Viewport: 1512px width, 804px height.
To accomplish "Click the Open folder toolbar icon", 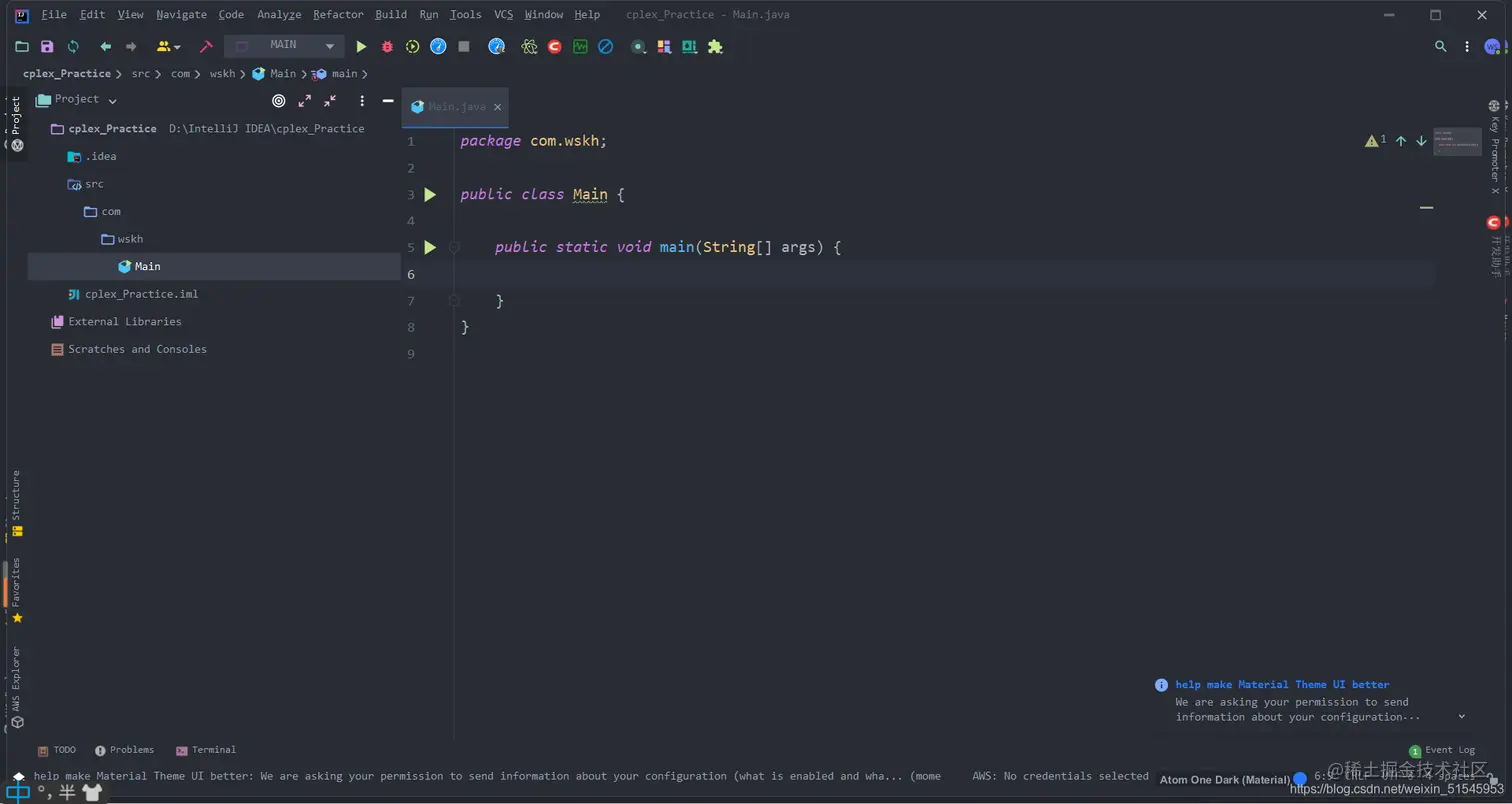I will tap(22, 46).
